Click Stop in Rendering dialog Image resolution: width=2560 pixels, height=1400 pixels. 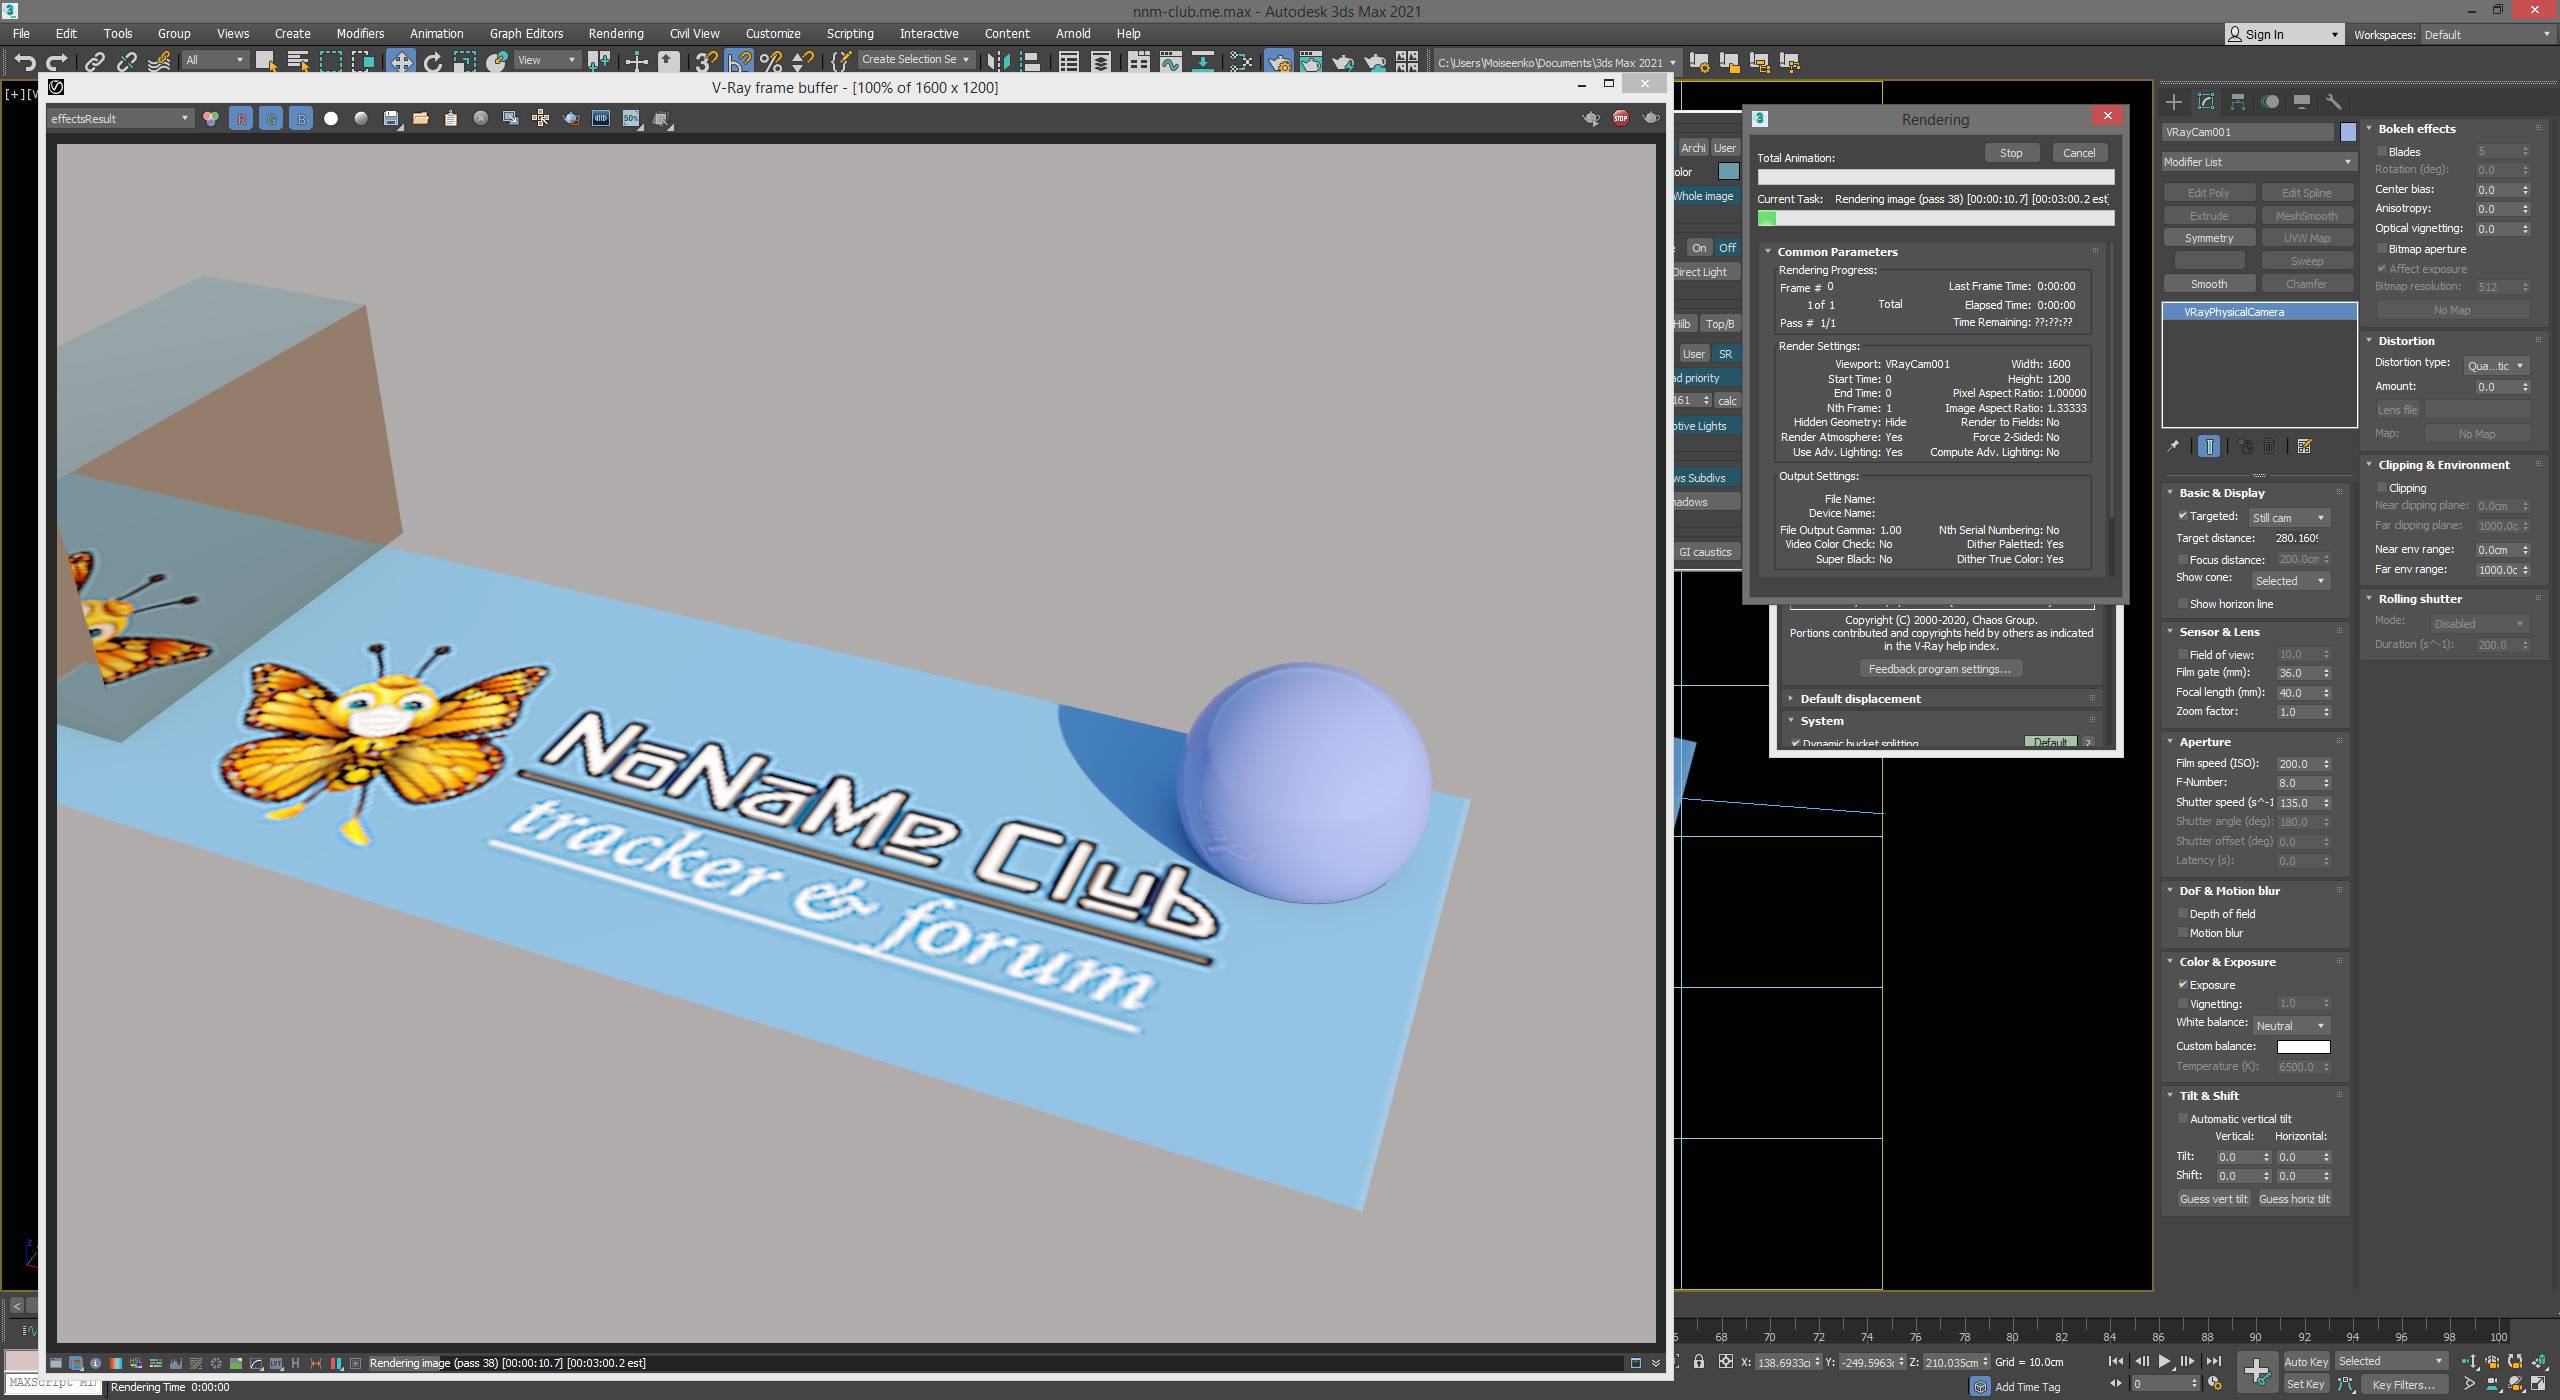2011,153
